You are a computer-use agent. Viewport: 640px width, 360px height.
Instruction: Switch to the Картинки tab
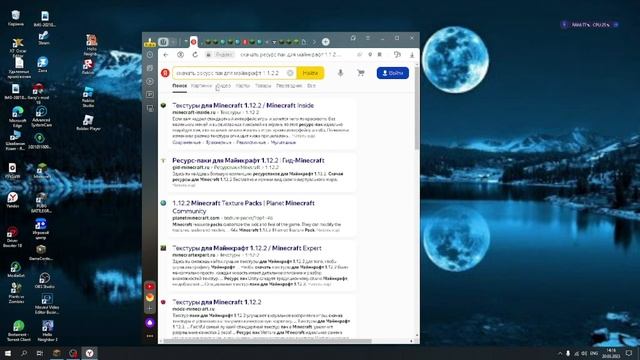[201, 86]
